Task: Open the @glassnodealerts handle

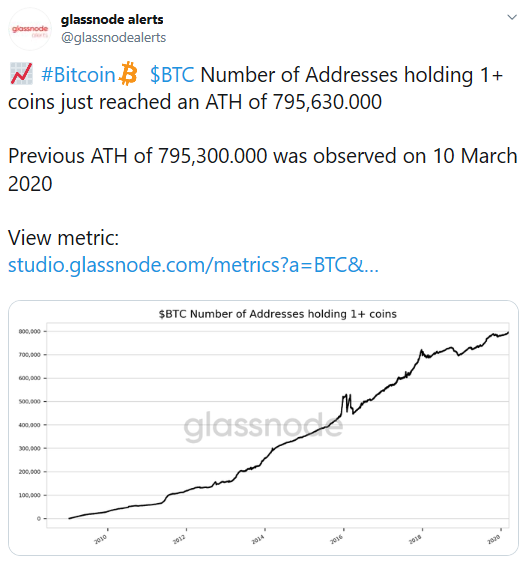Action: [x=114, y=37]
